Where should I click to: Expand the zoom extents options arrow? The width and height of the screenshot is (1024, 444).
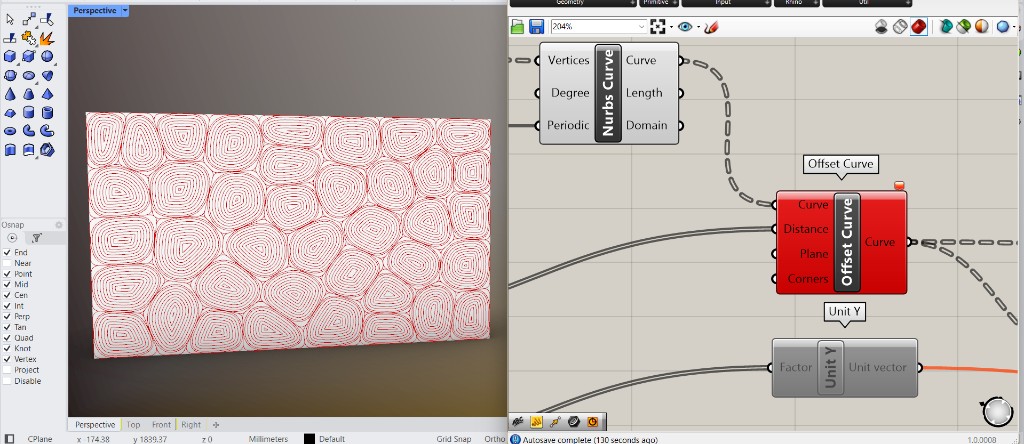[x=671, y=27]
